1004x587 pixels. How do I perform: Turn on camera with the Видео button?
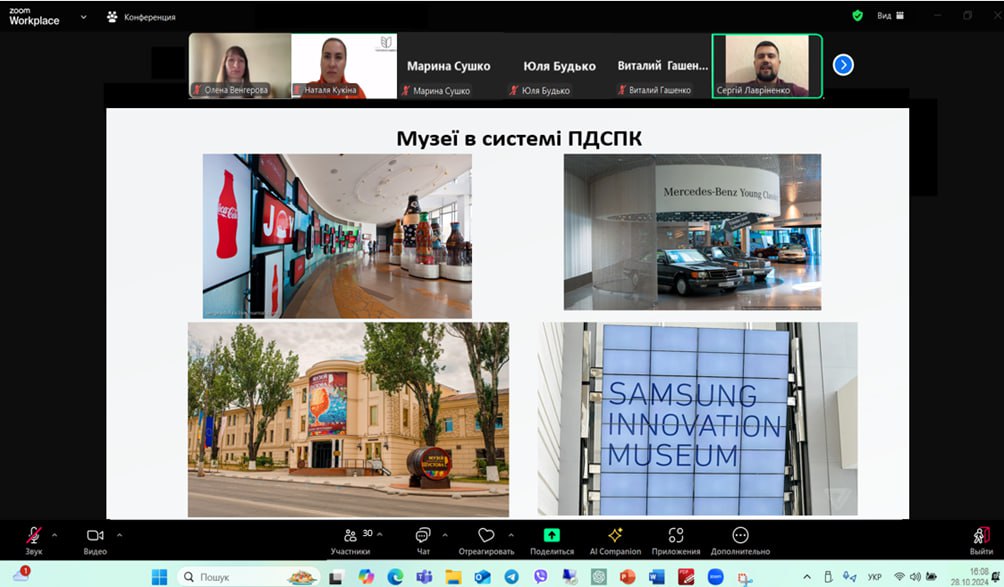pos(95,540)
